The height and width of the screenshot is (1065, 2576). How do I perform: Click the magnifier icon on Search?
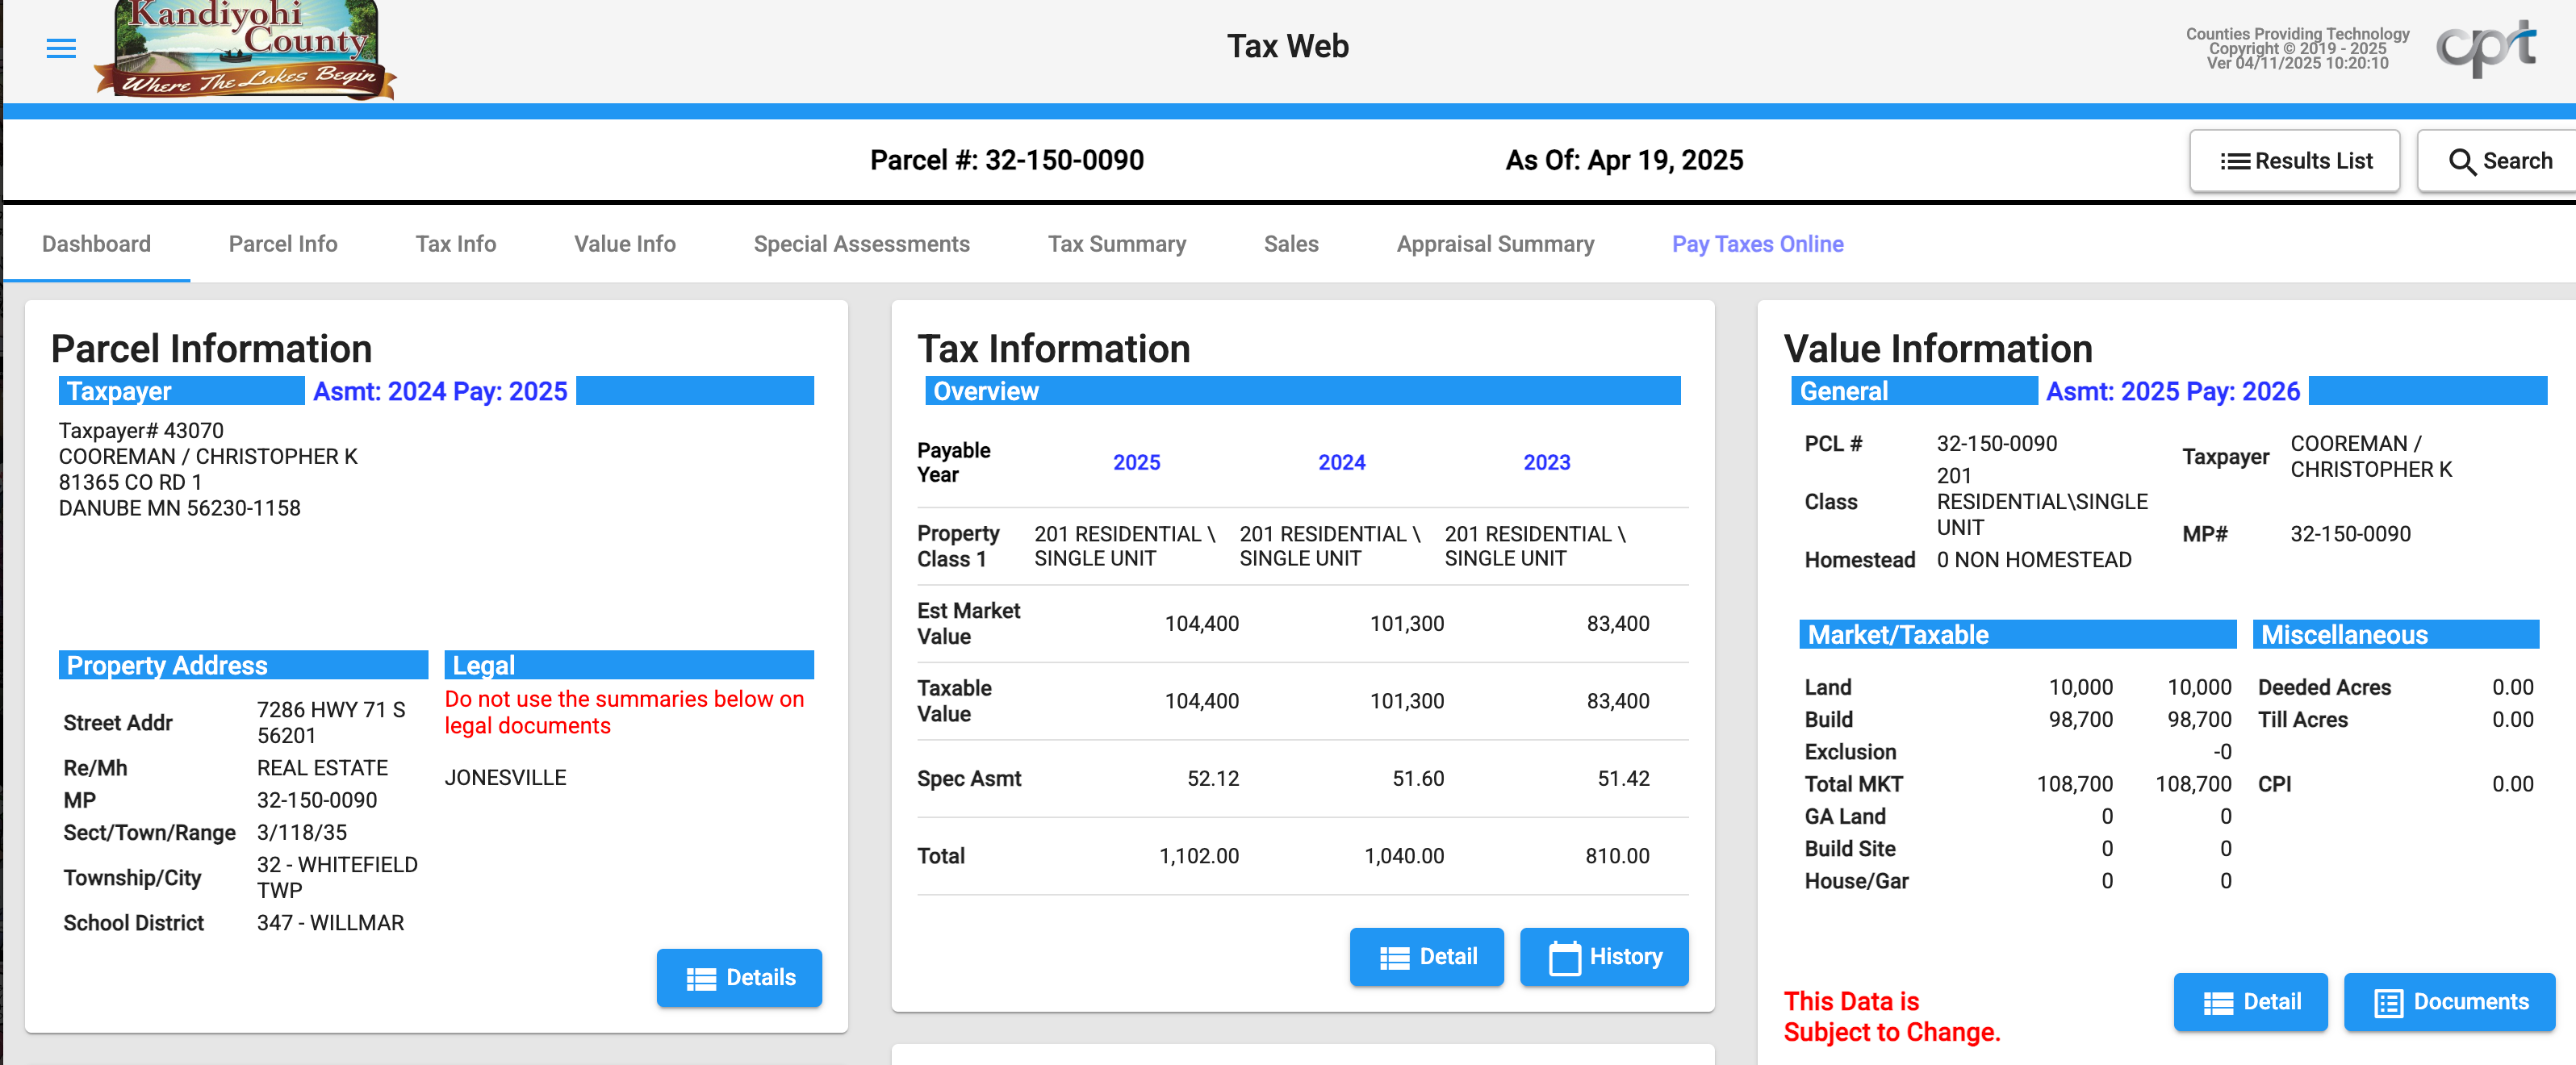pos(2462,162)
